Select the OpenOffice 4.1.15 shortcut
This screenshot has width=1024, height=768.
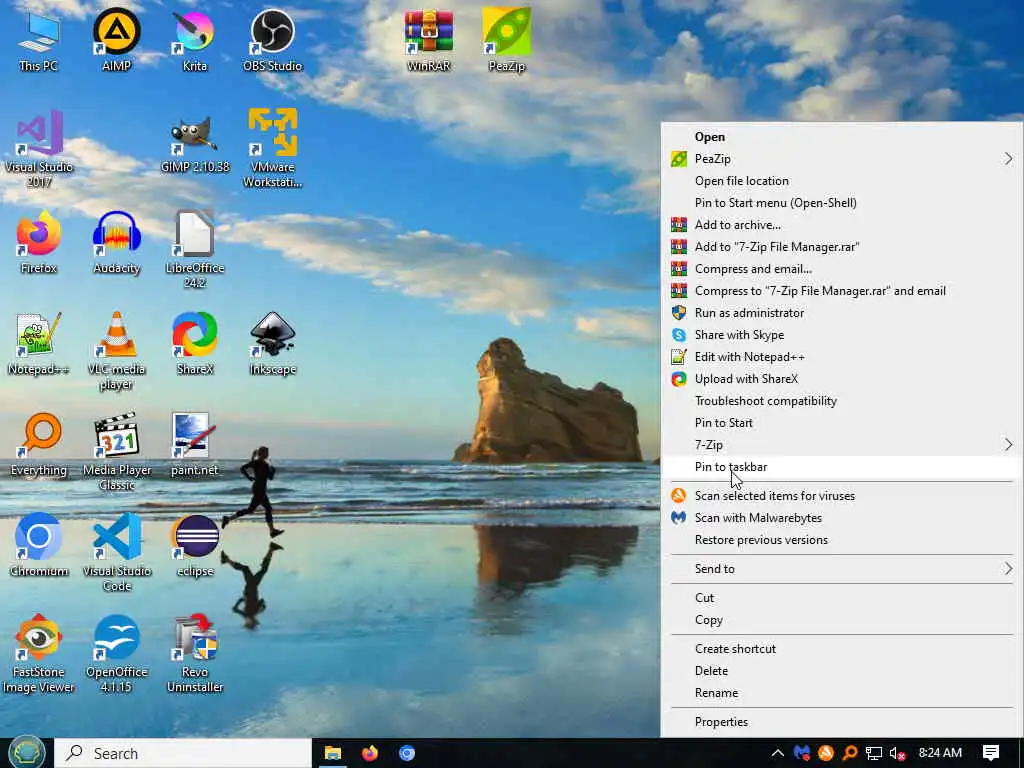(117, 654)
